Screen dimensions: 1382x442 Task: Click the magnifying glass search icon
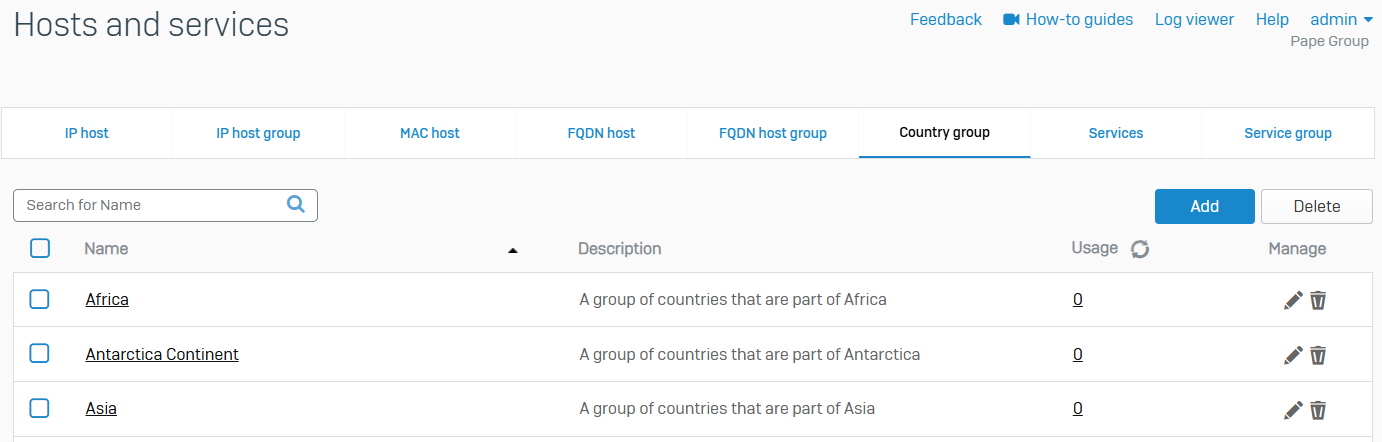[x=296, y=205]
